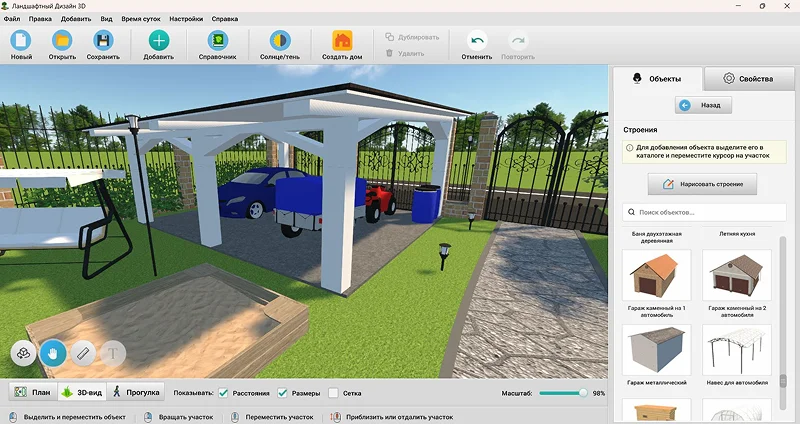Click the 98% scale value
The width and height of the screenshot is (800, 424).
(x=599, y=393)
